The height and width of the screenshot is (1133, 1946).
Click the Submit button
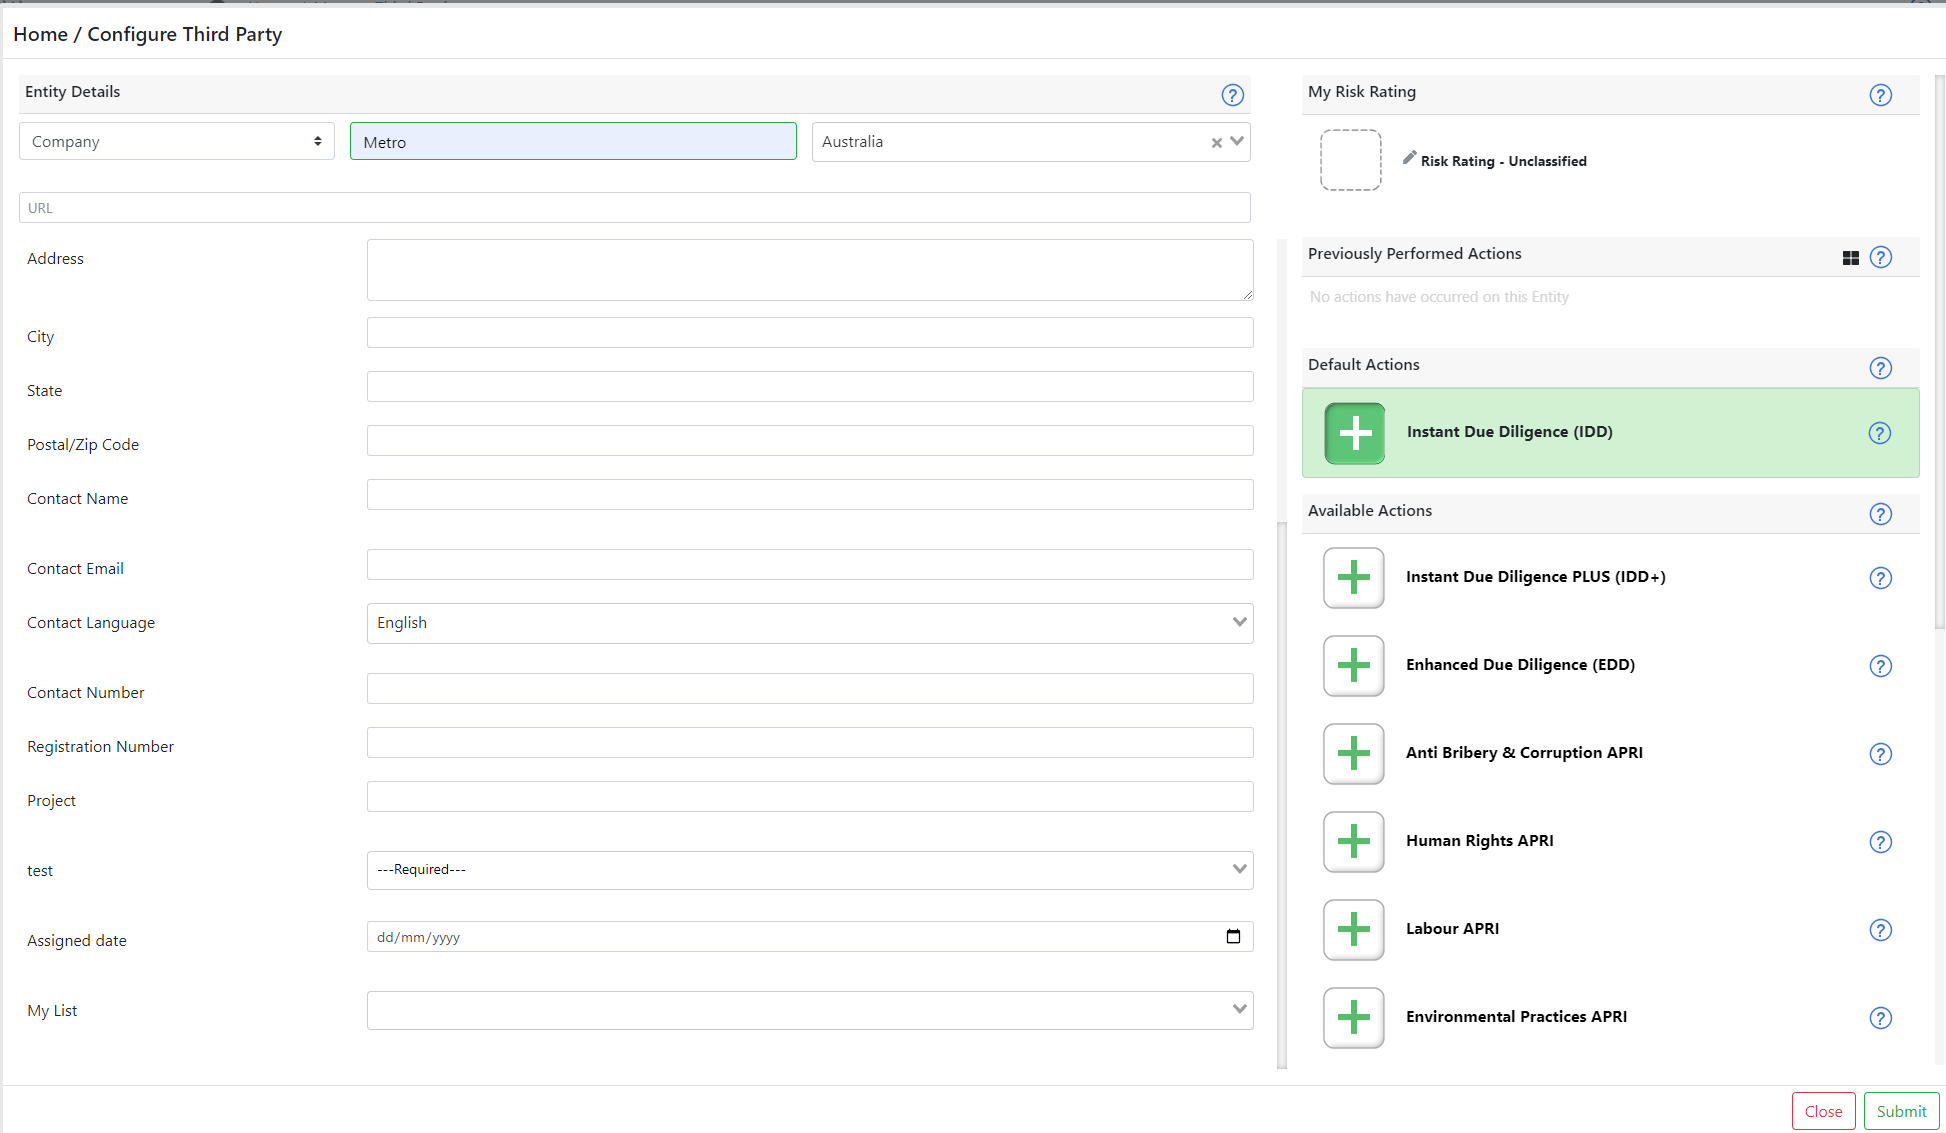pyautogui.click(x=1901, y=1111)
